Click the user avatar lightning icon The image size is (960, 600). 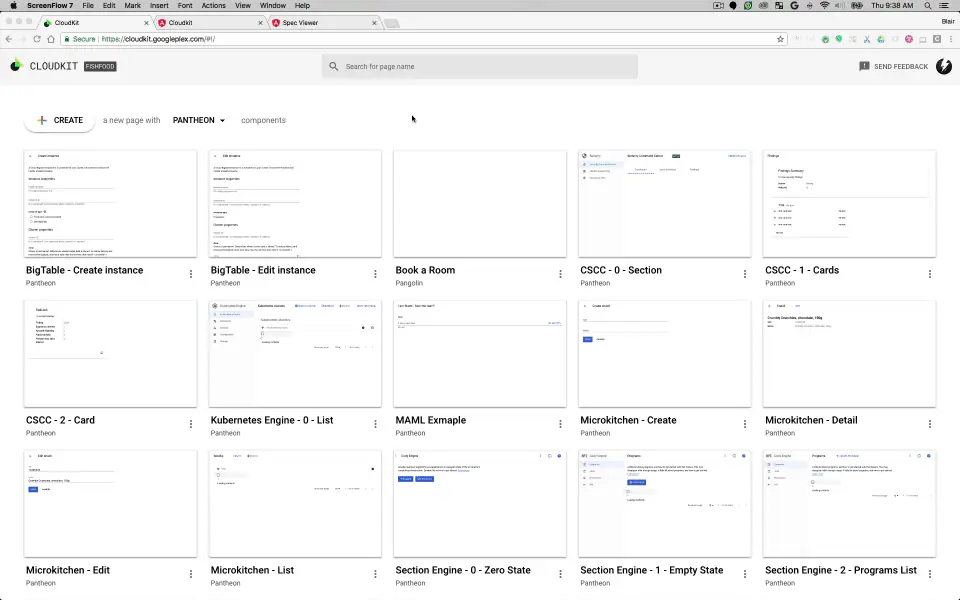[943, 66]
